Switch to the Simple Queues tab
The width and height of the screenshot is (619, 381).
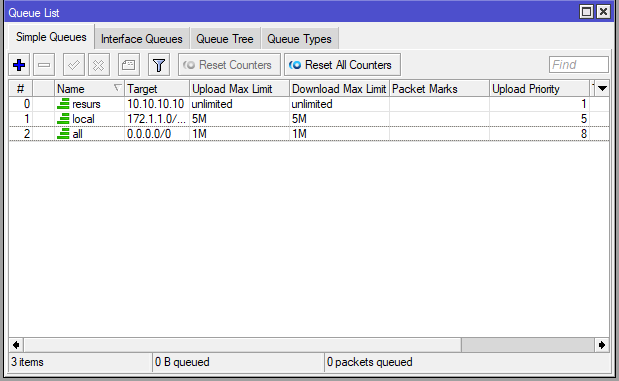click(51, 37)
